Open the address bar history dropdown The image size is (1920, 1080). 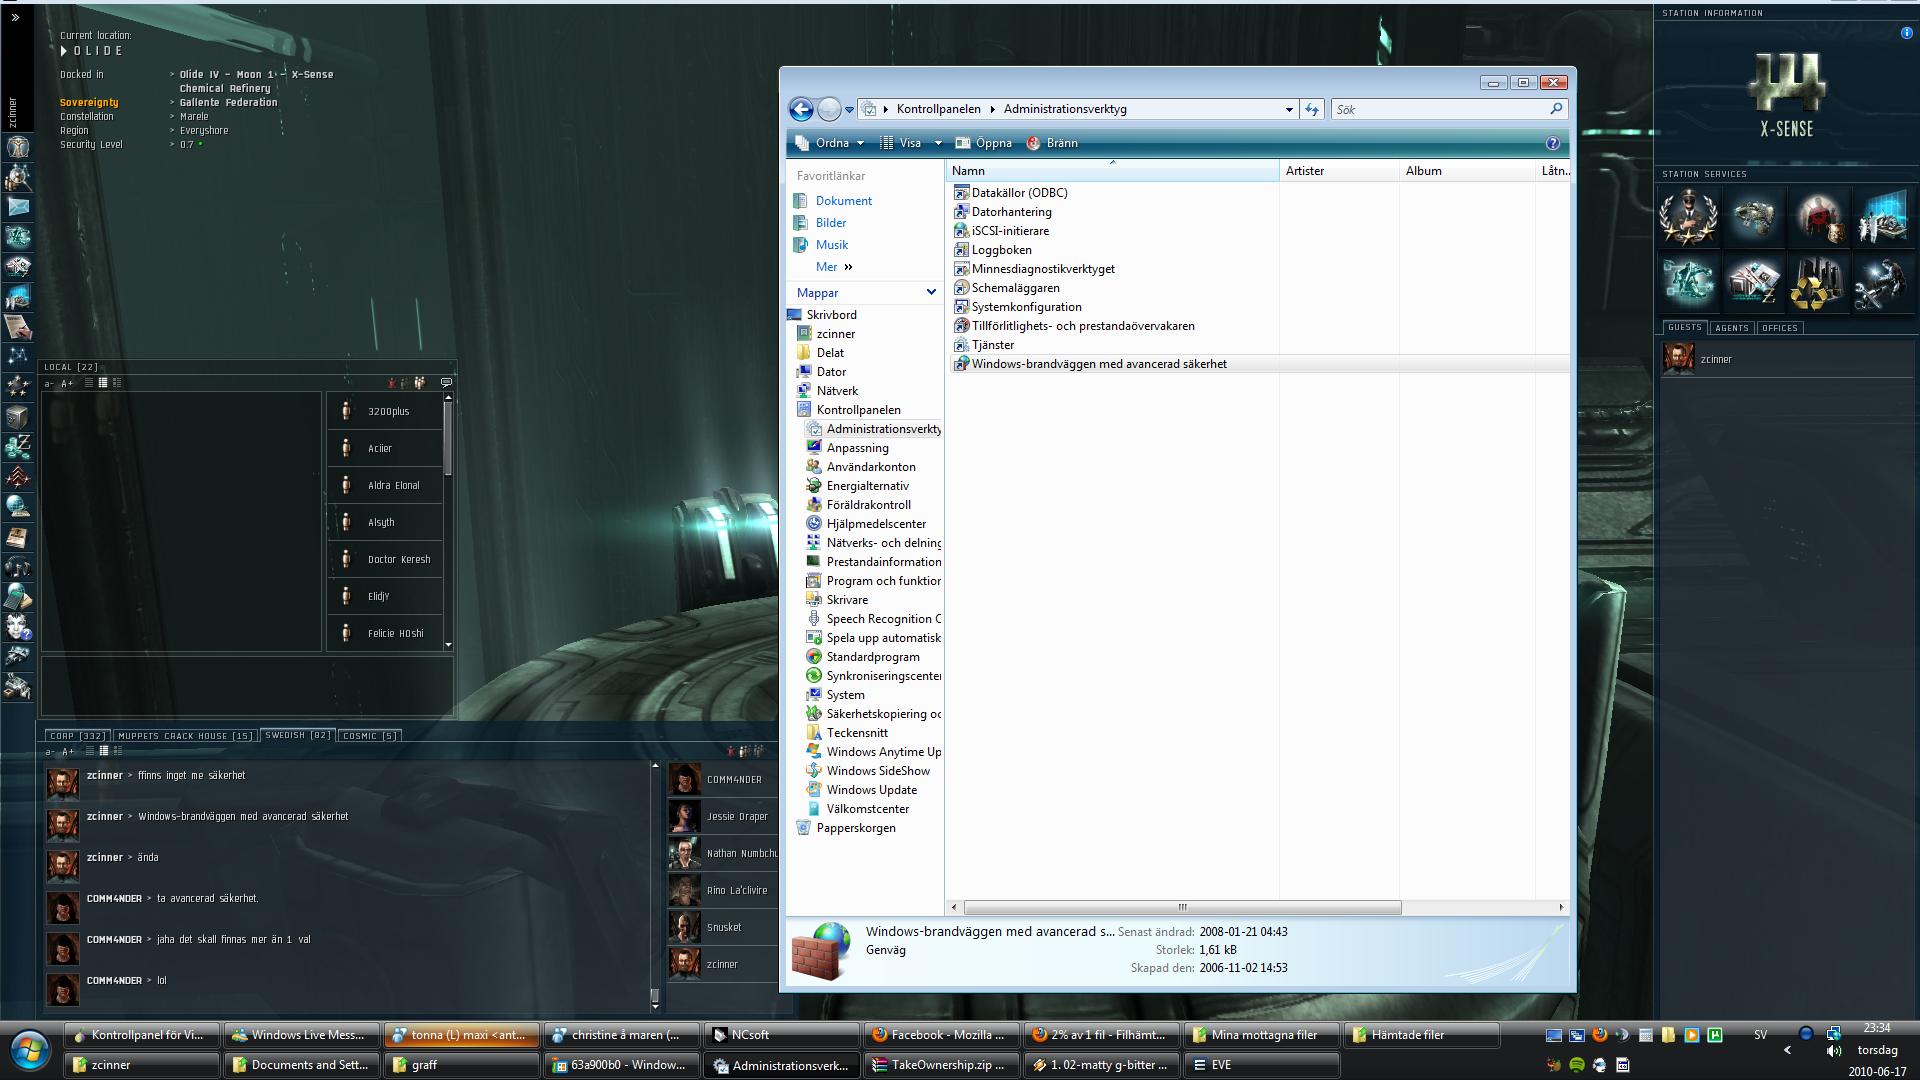point(1288,109)
